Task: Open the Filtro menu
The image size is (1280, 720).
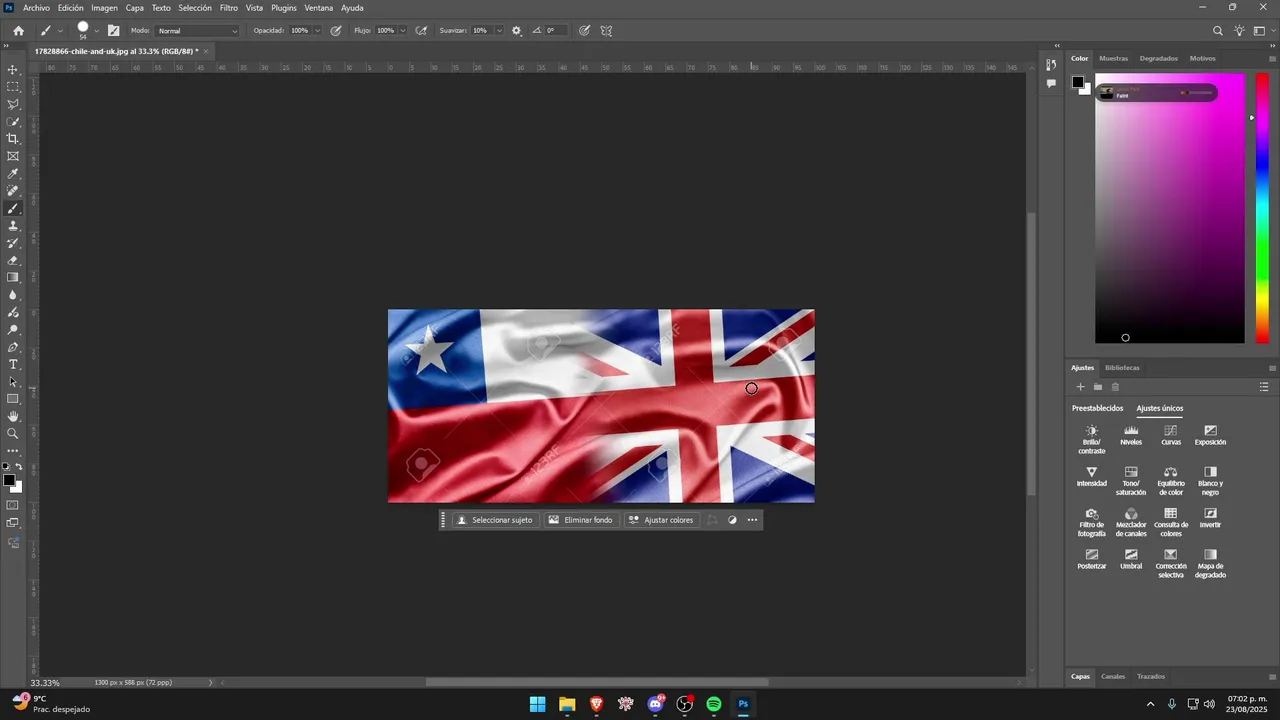Action: pyautogui.click(x=229, y=8)
